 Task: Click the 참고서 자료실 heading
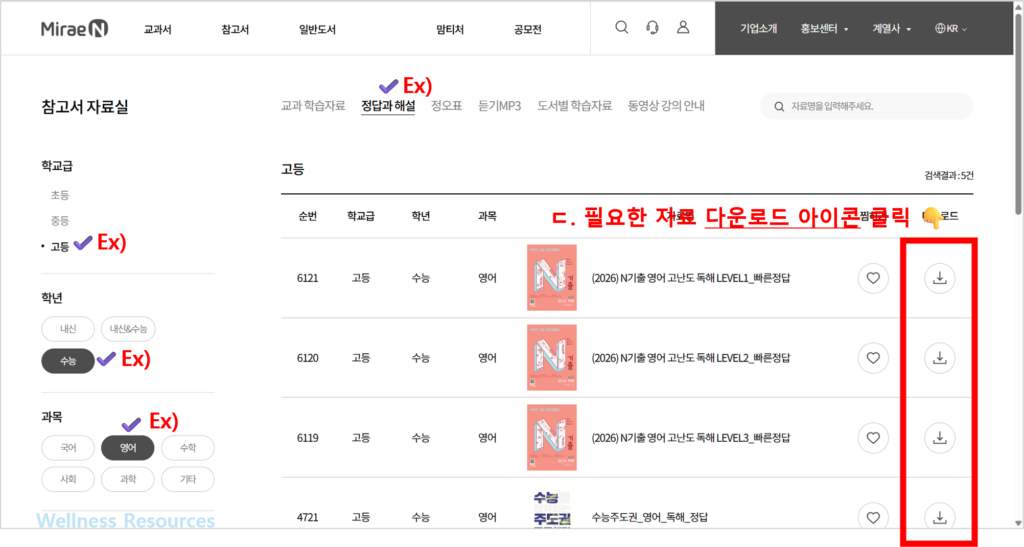(85, 107)
